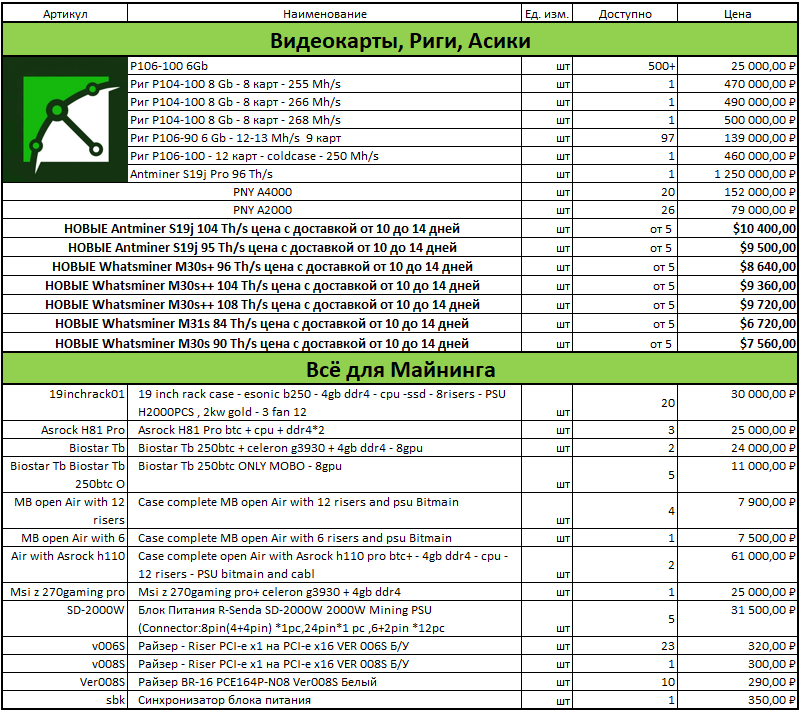Click the price '1 250 000,00 ₽'

(x=755, y=174)
